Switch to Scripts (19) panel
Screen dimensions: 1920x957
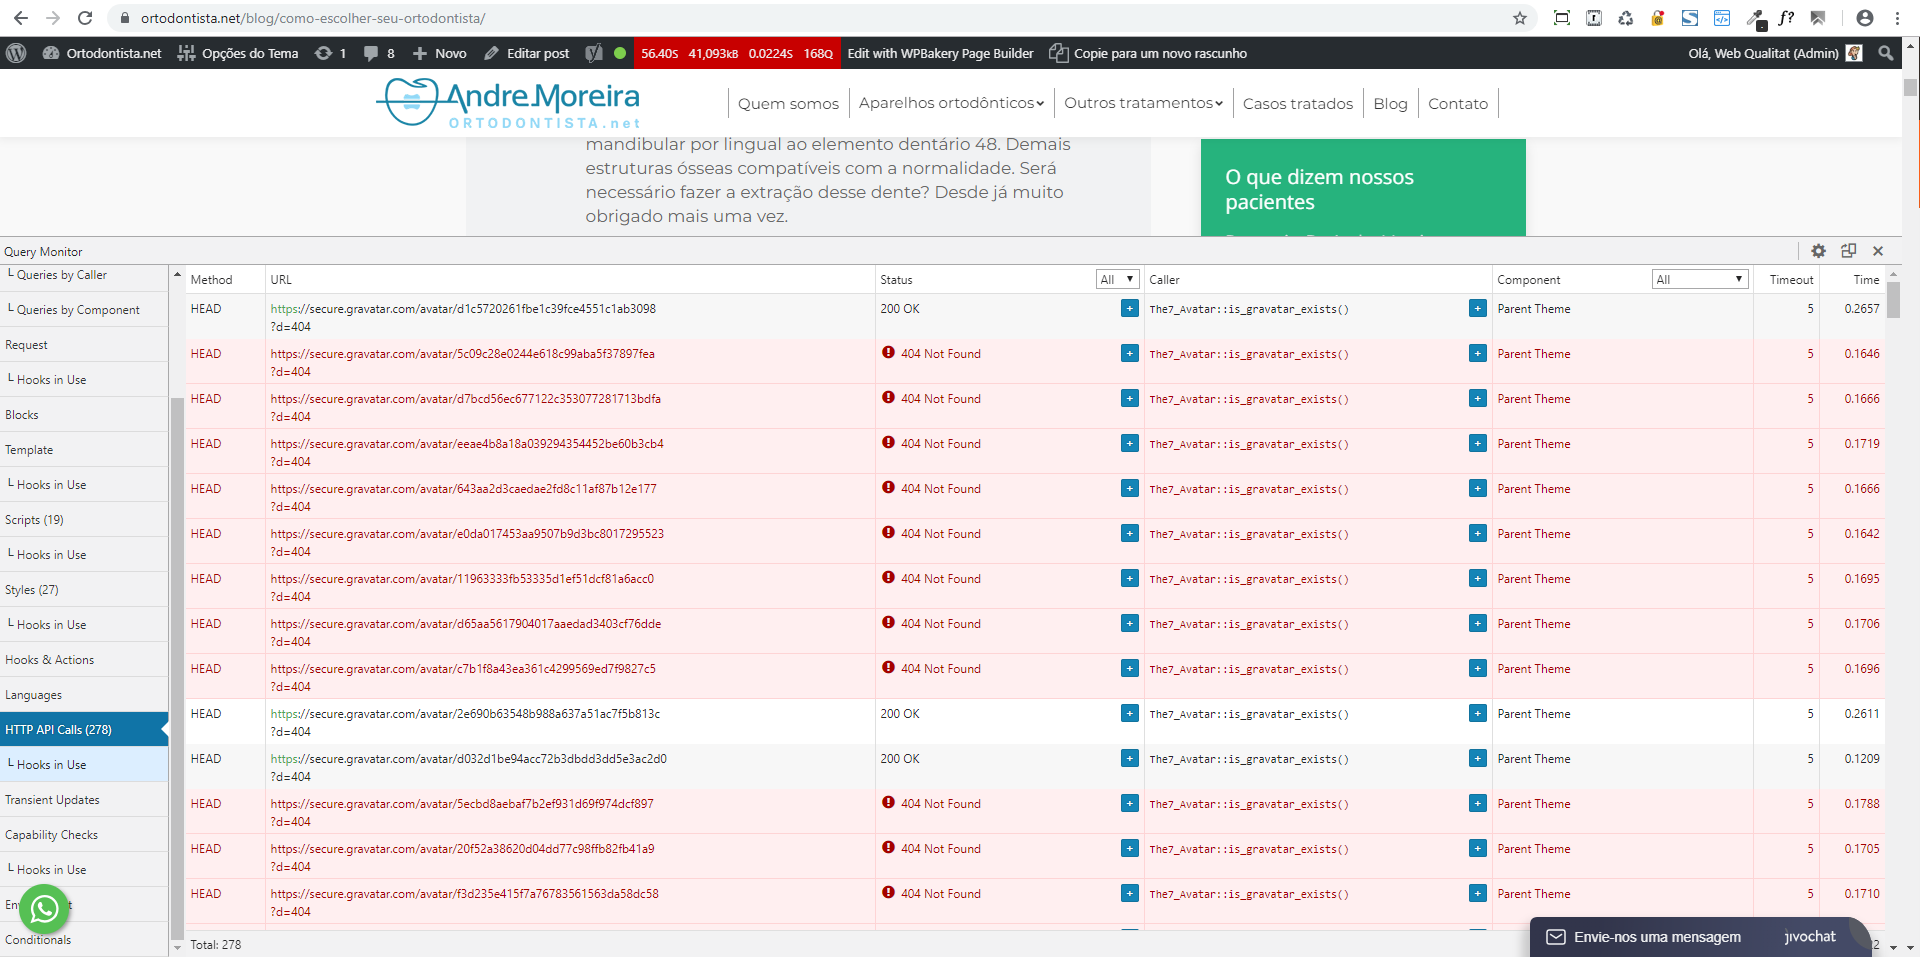tap(34, 520)
